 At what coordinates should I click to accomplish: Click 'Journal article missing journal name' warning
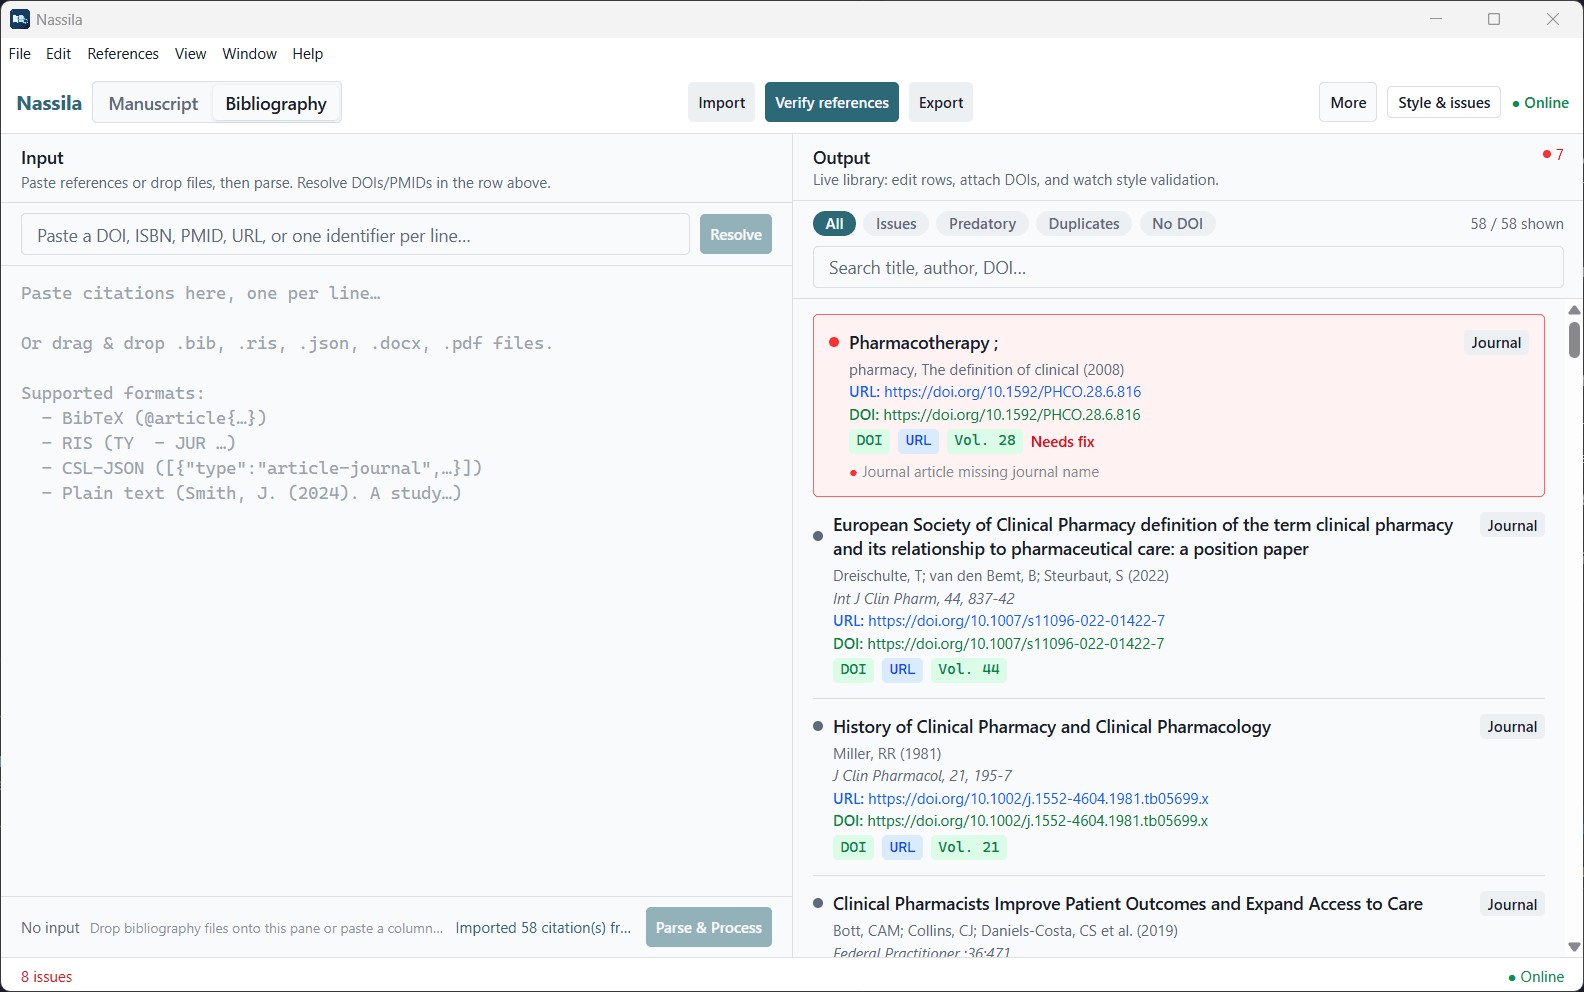(x=980, y=472)
